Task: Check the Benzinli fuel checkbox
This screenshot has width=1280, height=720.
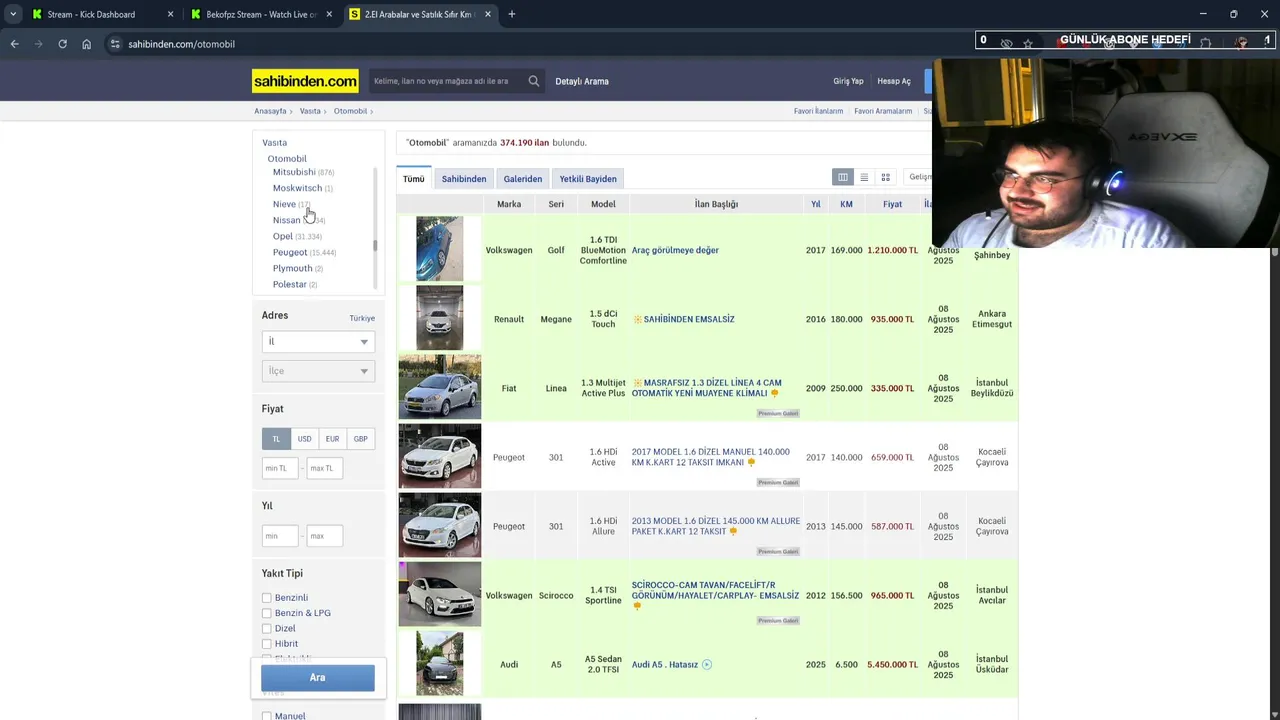Action: click(x=267, y=598)
